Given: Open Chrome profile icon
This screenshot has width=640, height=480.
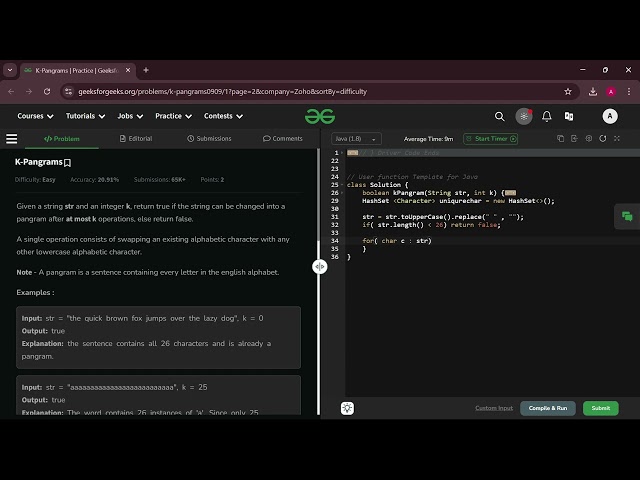Looking at the screenshot, I should point(611,91).
